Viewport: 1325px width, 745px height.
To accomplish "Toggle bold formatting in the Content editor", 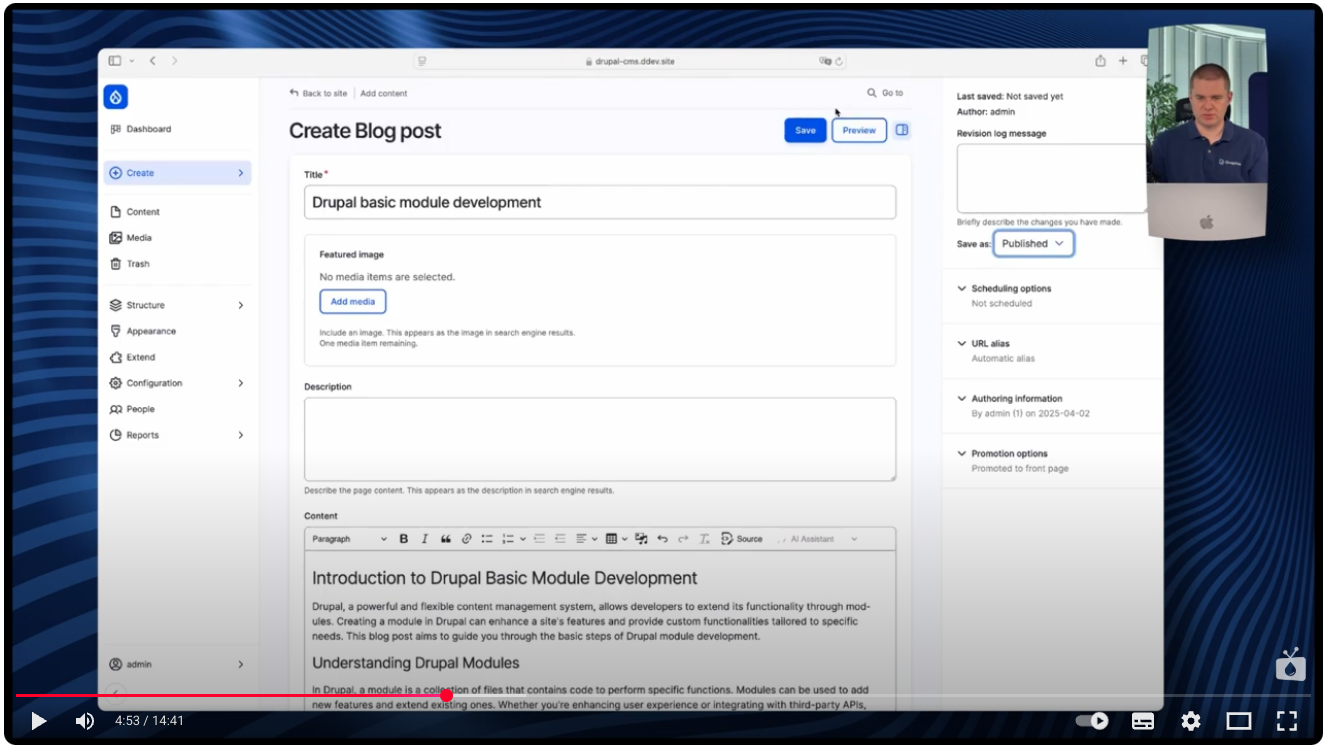I will click(403, 538).
